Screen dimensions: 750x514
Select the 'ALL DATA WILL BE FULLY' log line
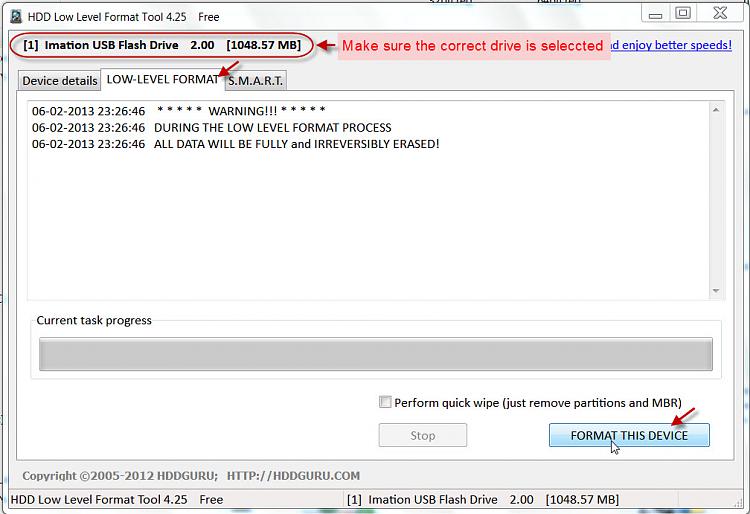235,144
